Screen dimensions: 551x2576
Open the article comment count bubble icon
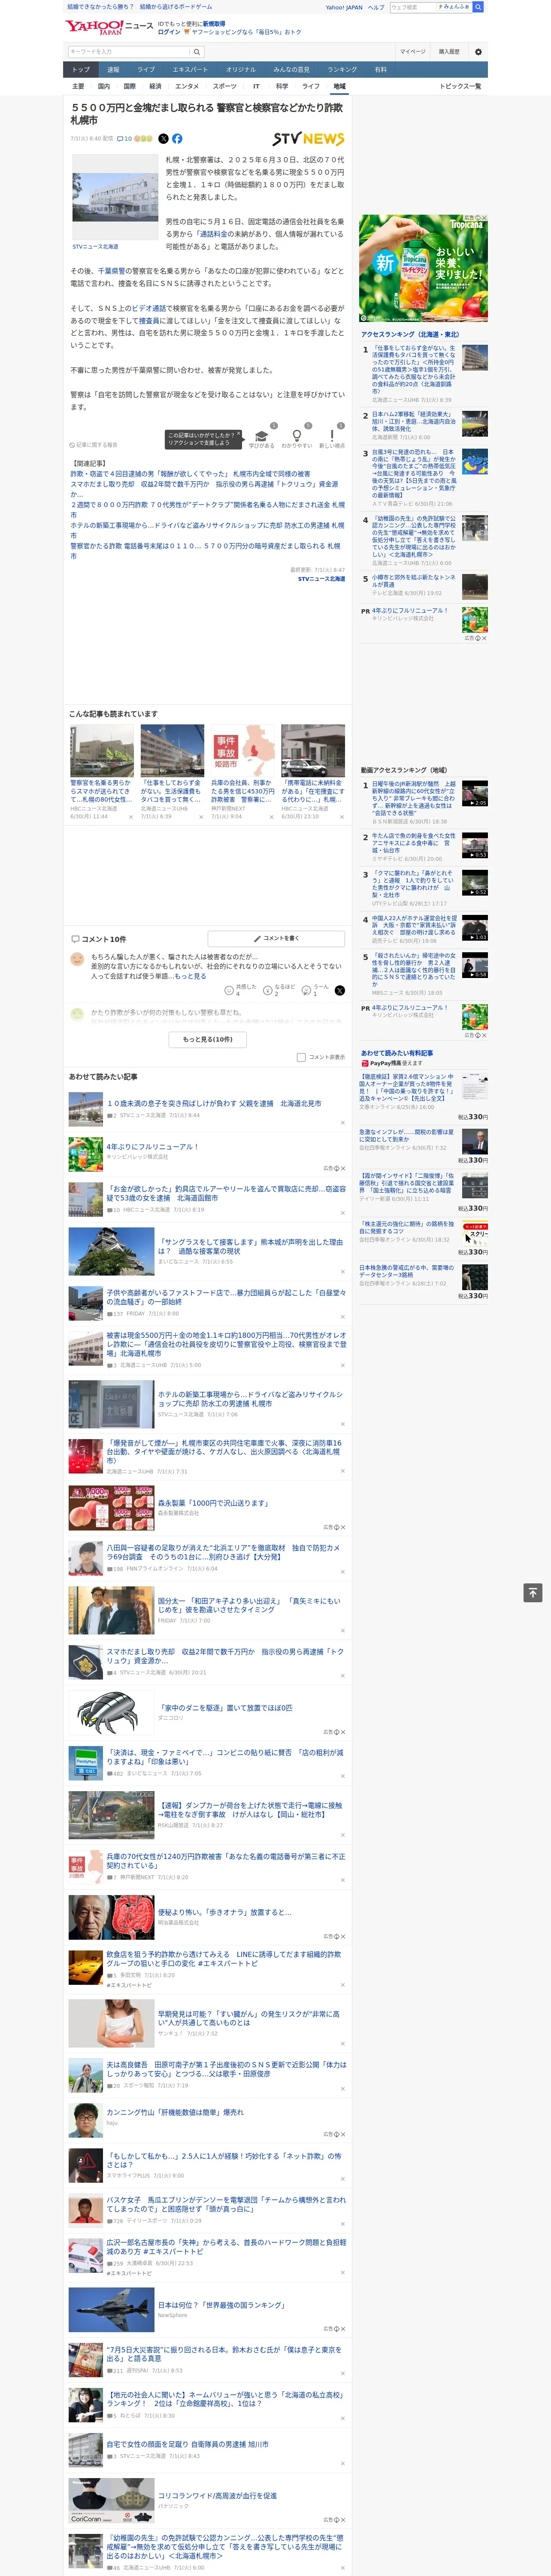[124, 139]
